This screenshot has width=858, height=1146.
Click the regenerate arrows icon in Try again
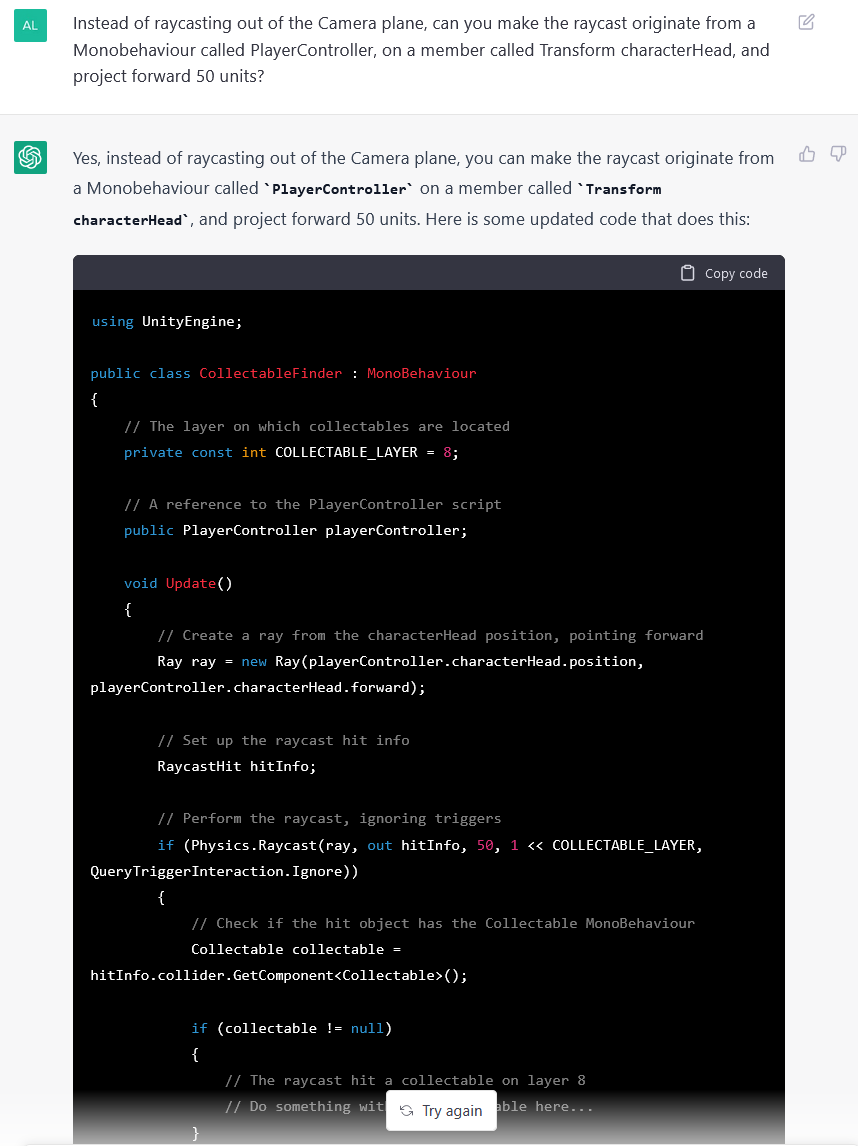407,1111
